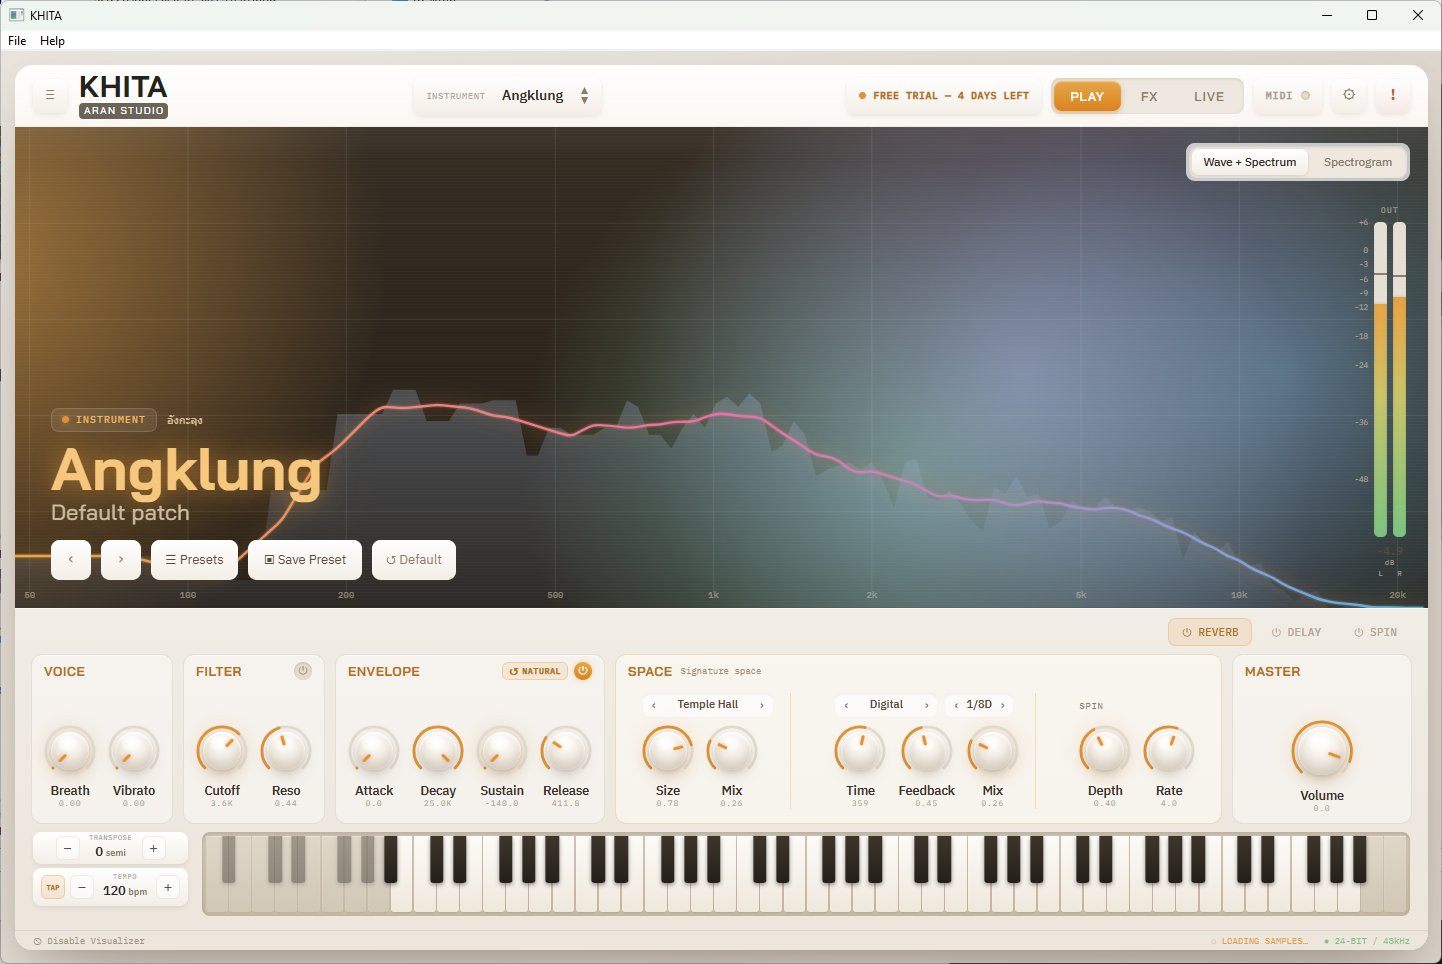The height and width of the screenshot is (964, 1442).
Task: Click the spin Depth knob
Action: click(x=1105, y=750)
